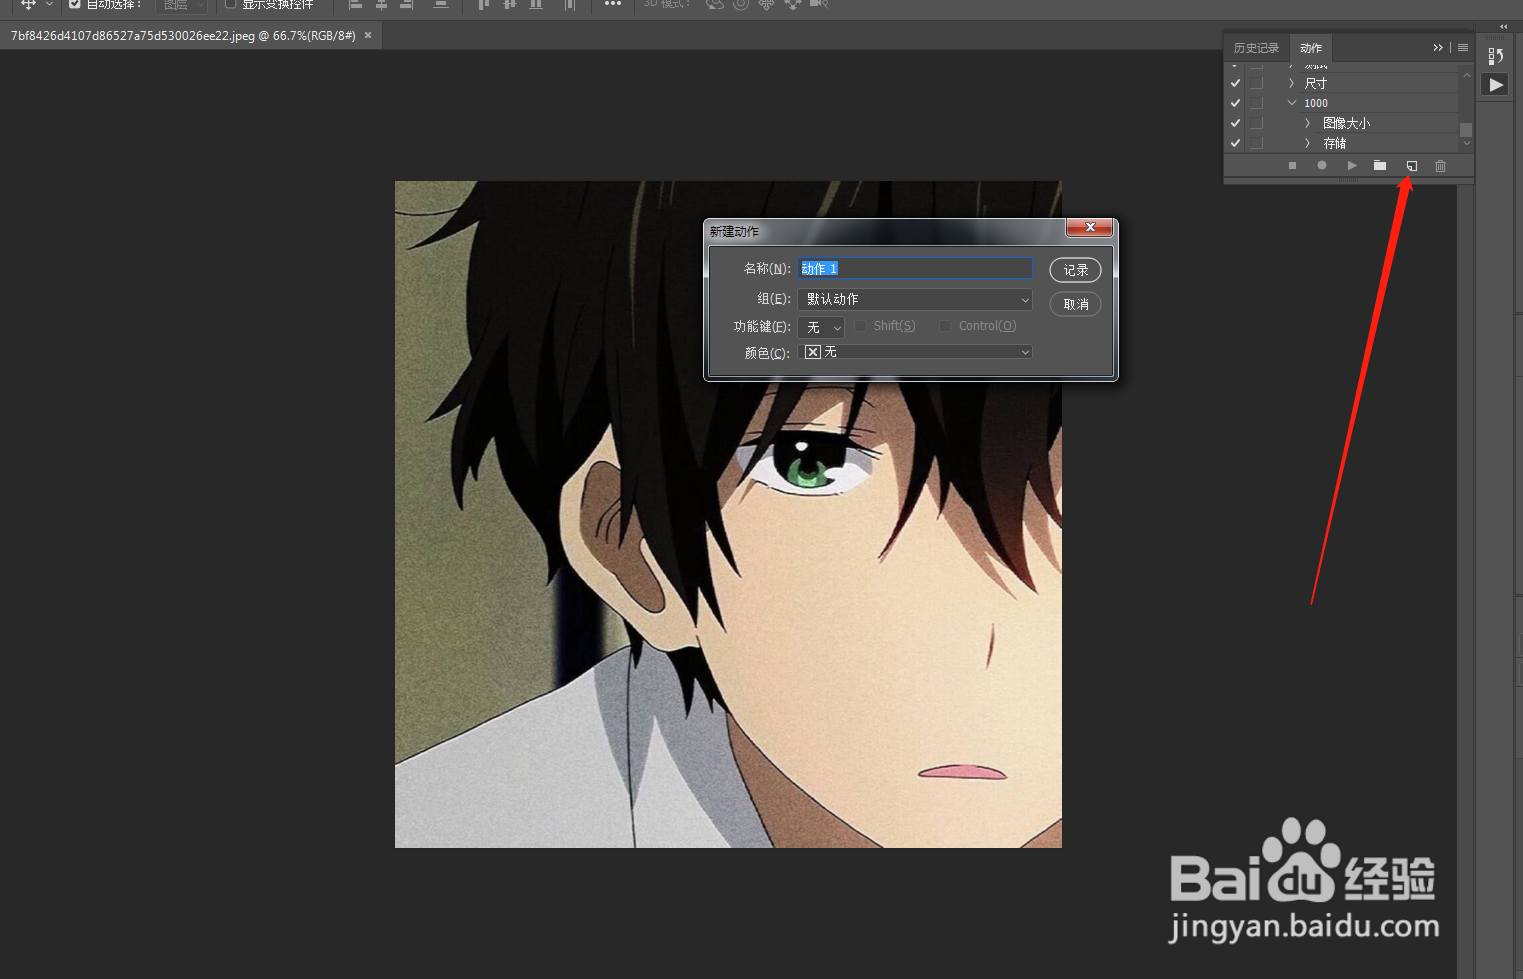Screen dimensions: 1523x979
Task: Click the double-chevron panel expander next to 动作
Action: 1438,47
